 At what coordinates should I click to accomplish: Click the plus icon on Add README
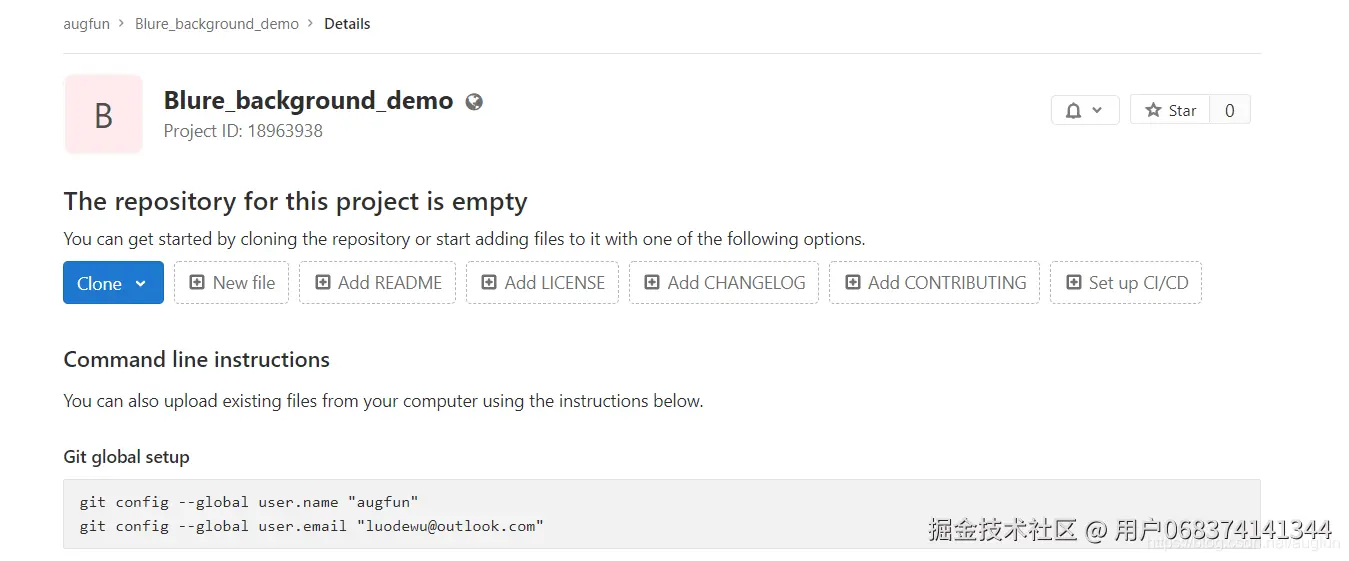pyautogui.click(x=323, y=283)
